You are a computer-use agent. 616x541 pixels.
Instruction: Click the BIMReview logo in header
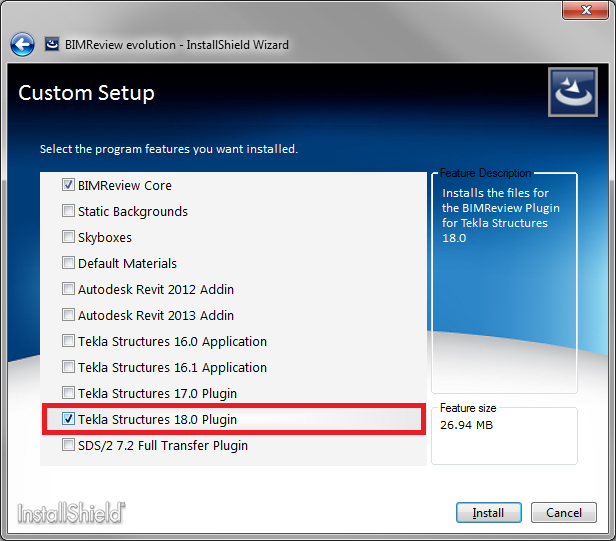[573, 92]
